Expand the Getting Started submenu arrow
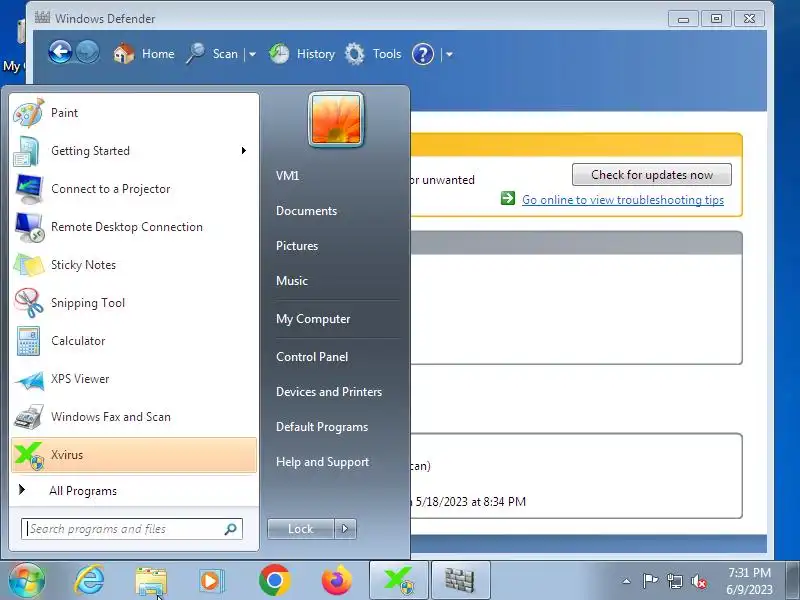The height and width of the screenshot is (600, 800). pyautogui.click(x=244, y=151)
